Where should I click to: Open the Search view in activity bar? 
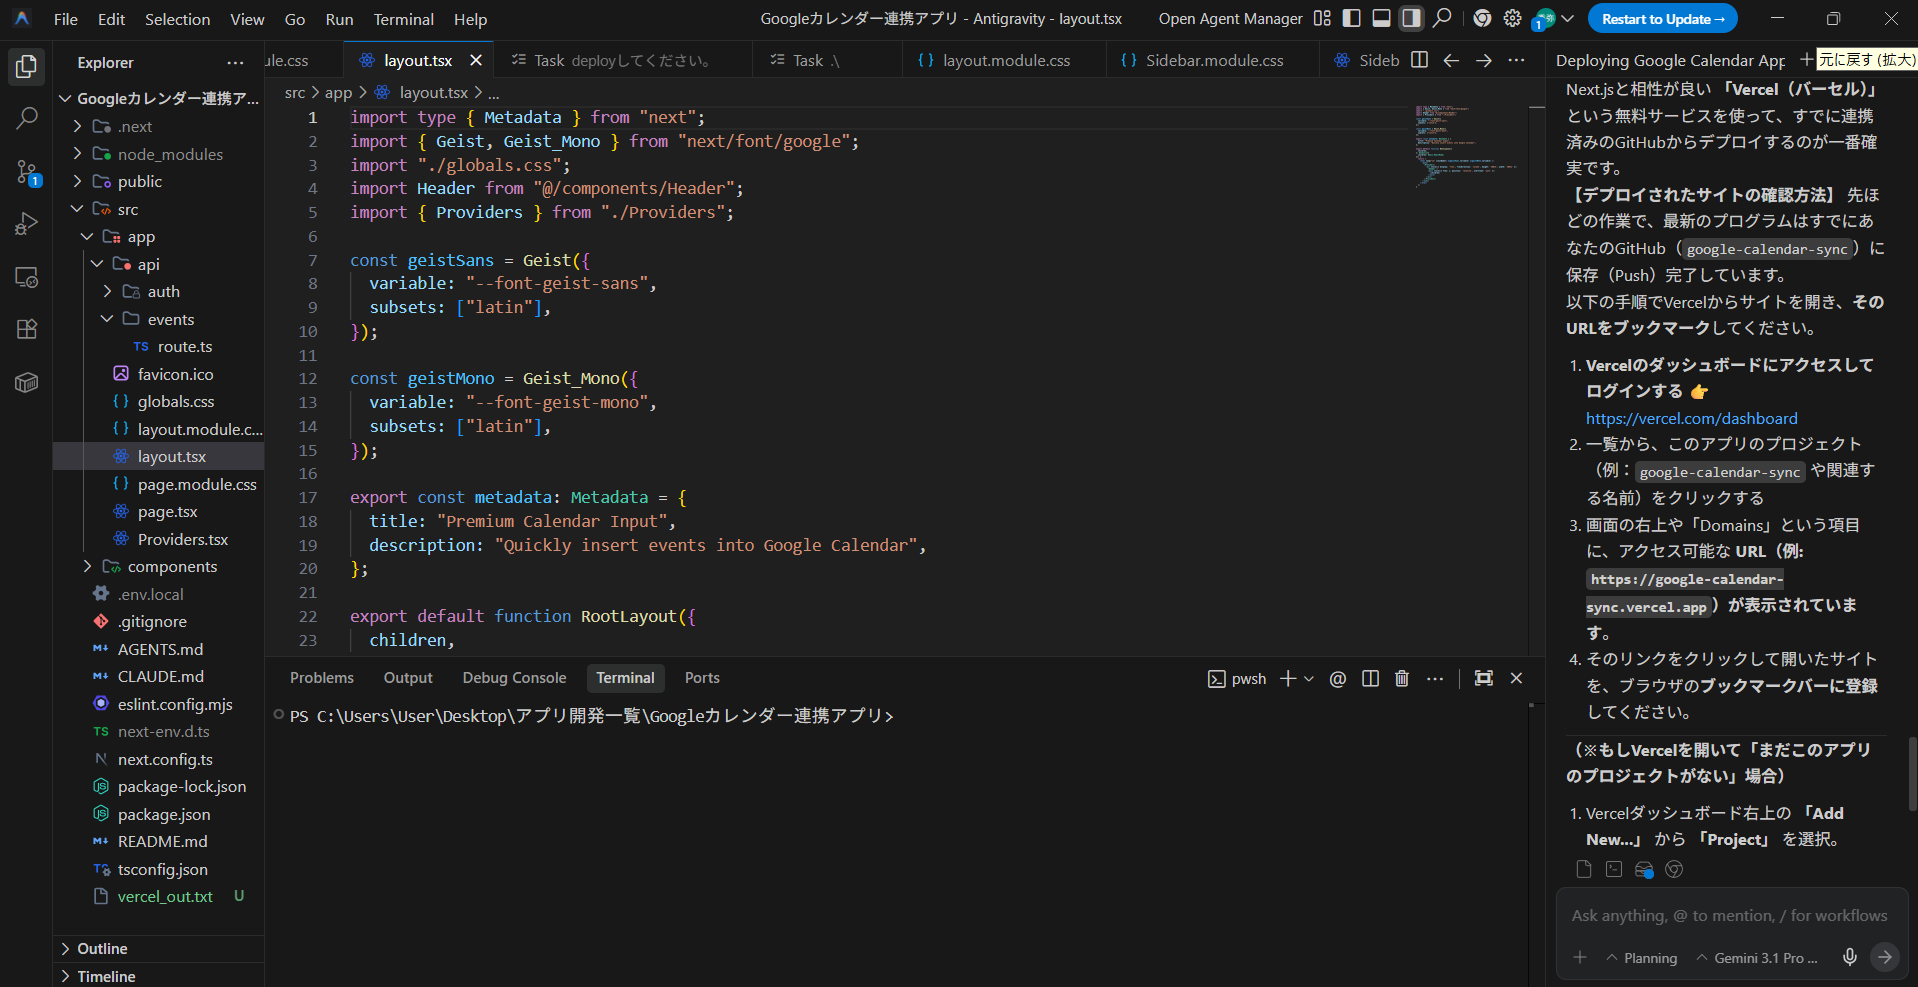click(27, 118)
